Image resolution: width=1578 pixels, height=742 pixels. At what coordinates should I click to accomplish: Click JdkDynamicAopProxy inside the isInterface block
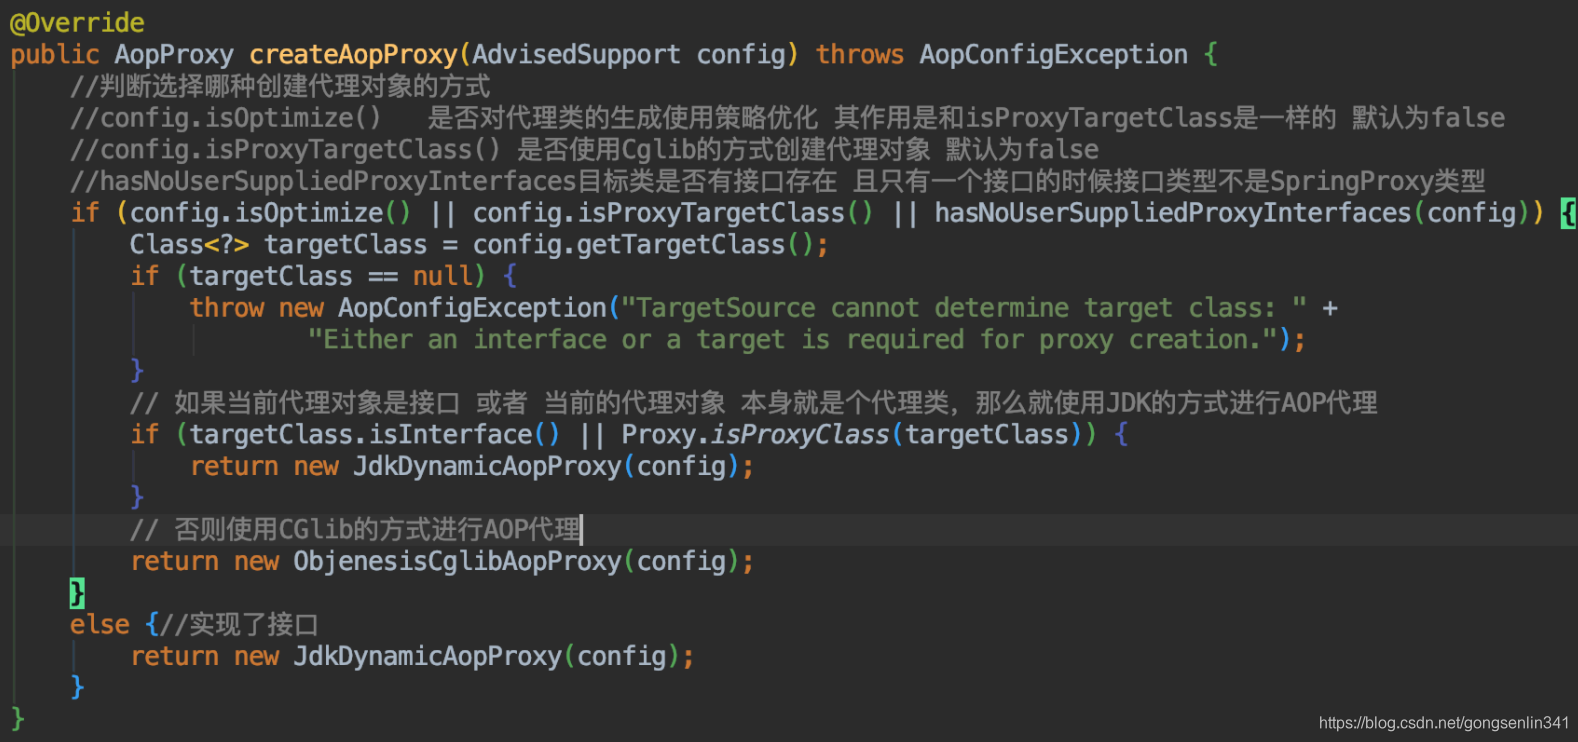coord(487,466)
